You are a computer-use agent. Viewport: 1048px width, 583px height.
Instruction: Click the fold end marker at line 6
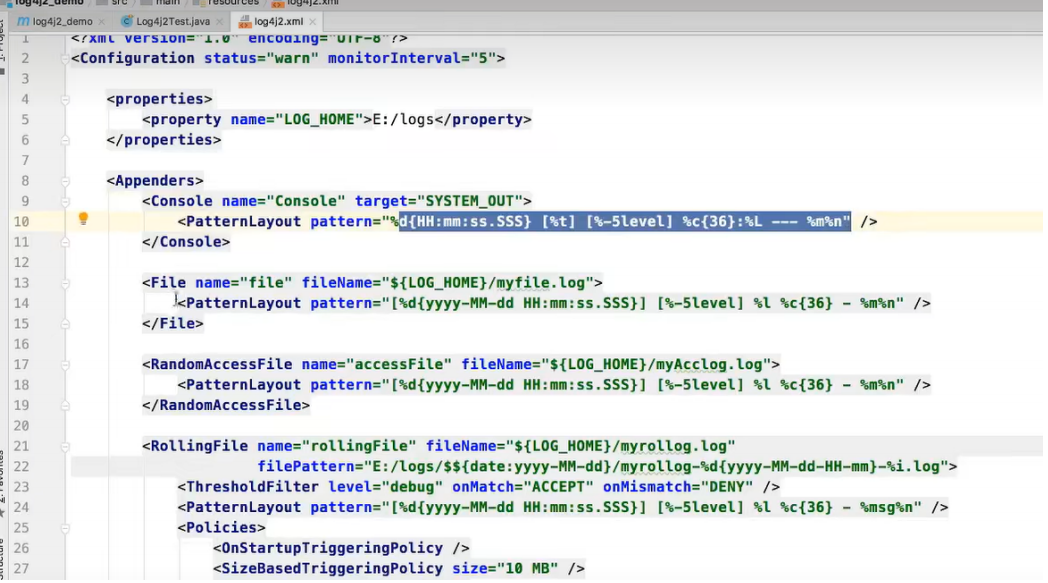click(65, 140)
